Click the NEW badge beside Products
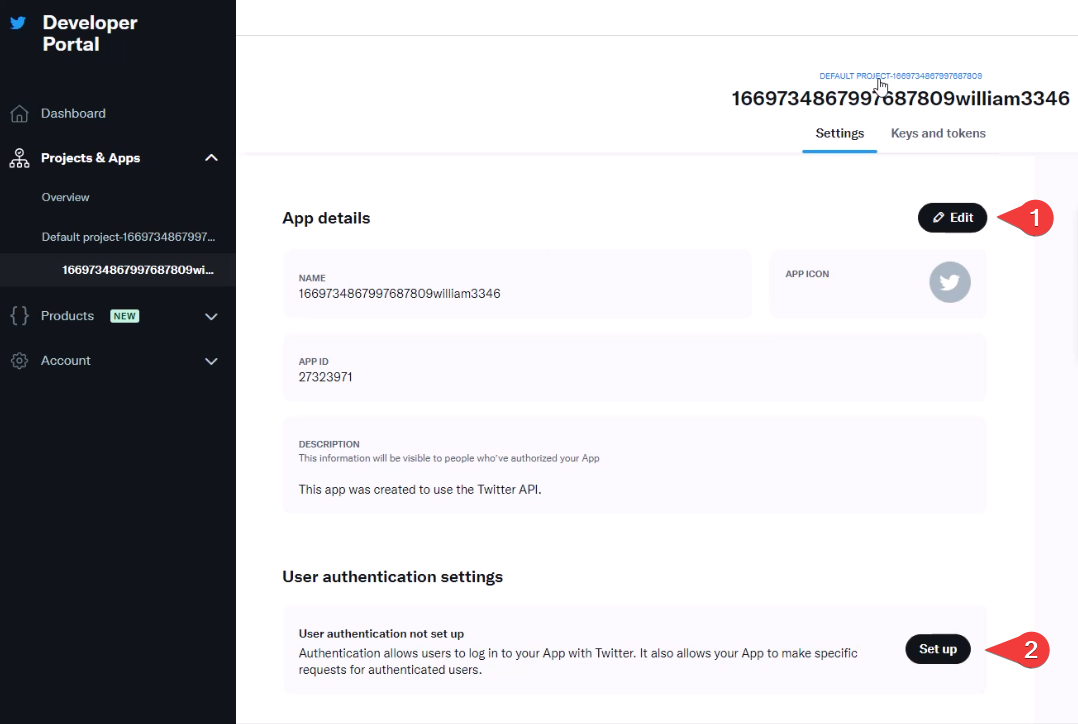The height and width of the screenshot is (724, 1078). (x=124, y=316)
